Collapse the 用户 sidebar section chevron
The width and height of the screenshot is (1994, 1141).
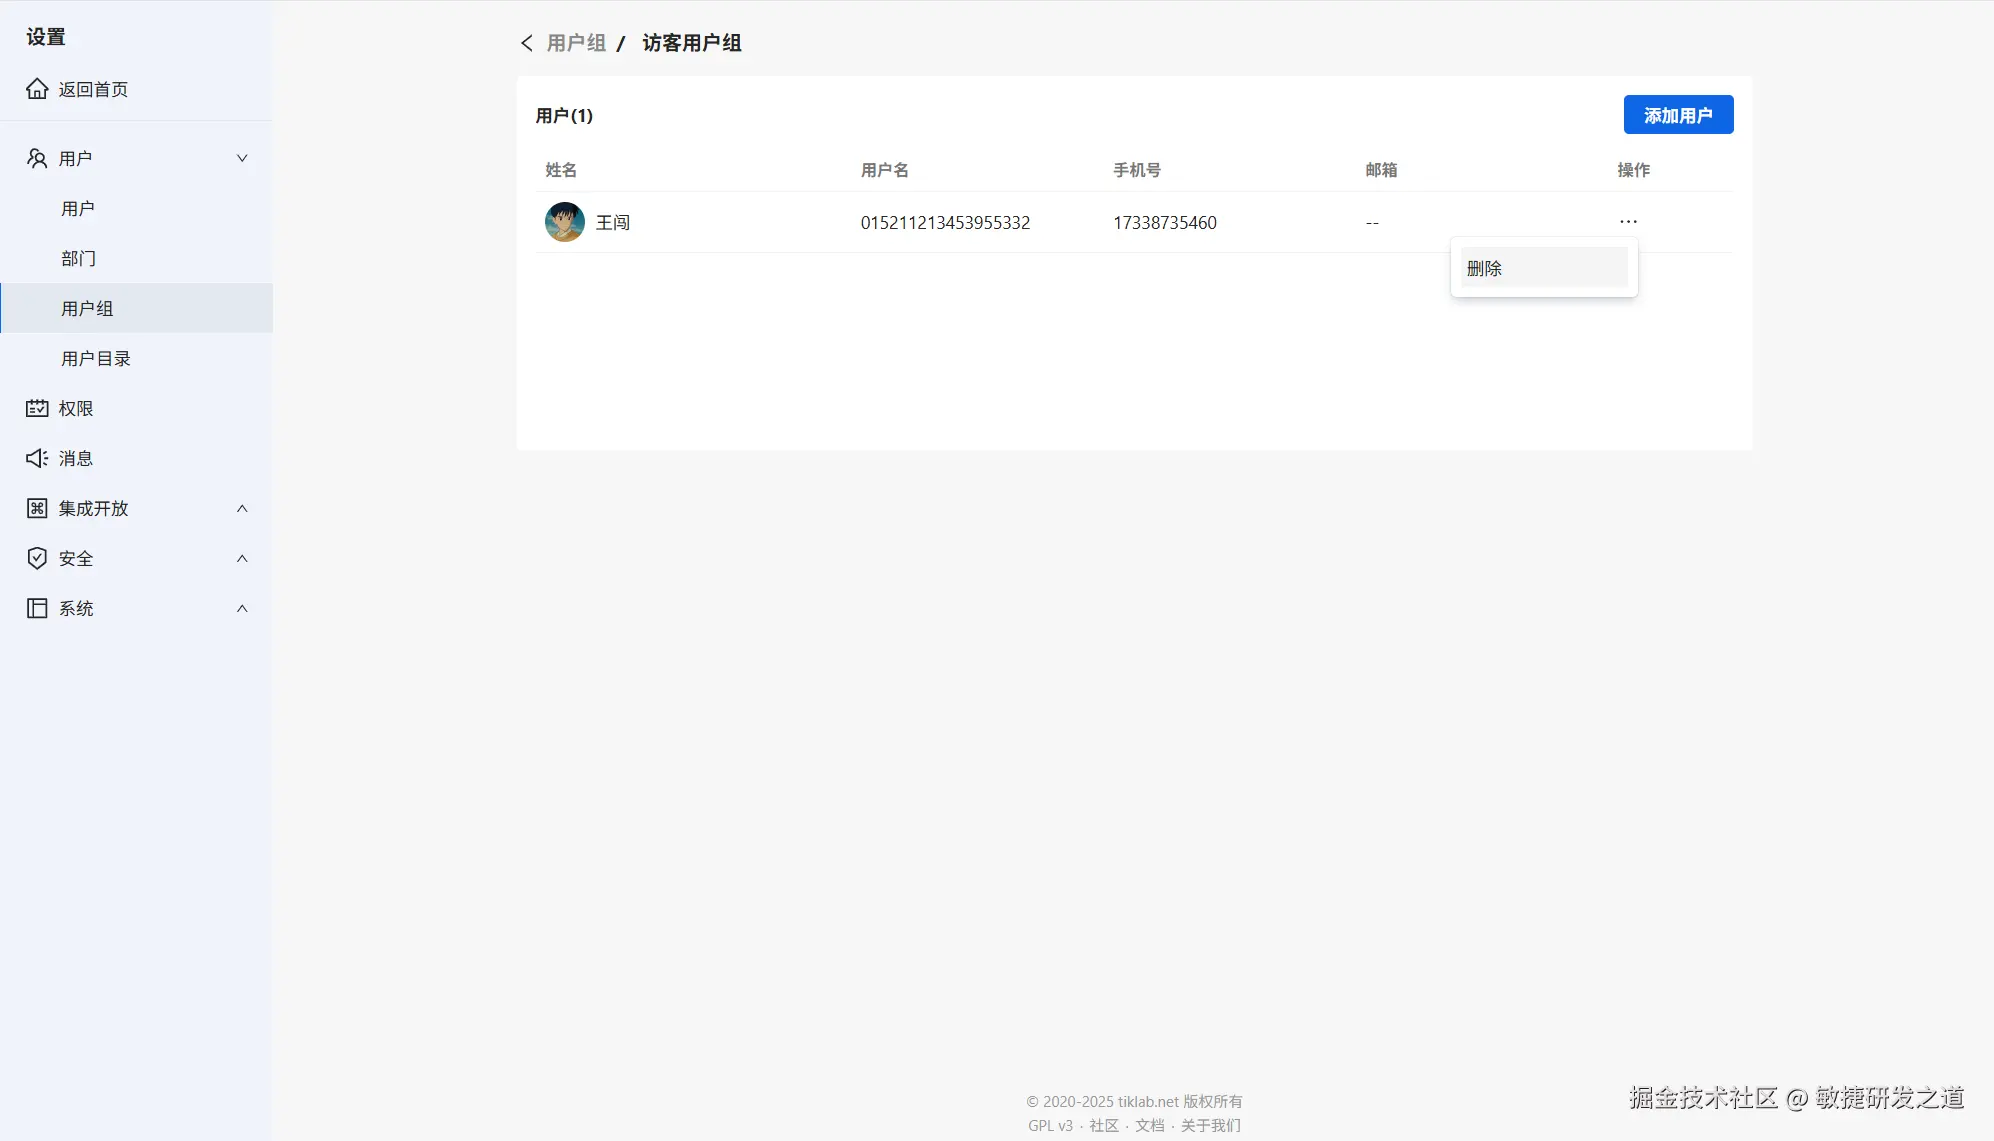[242, 158]
